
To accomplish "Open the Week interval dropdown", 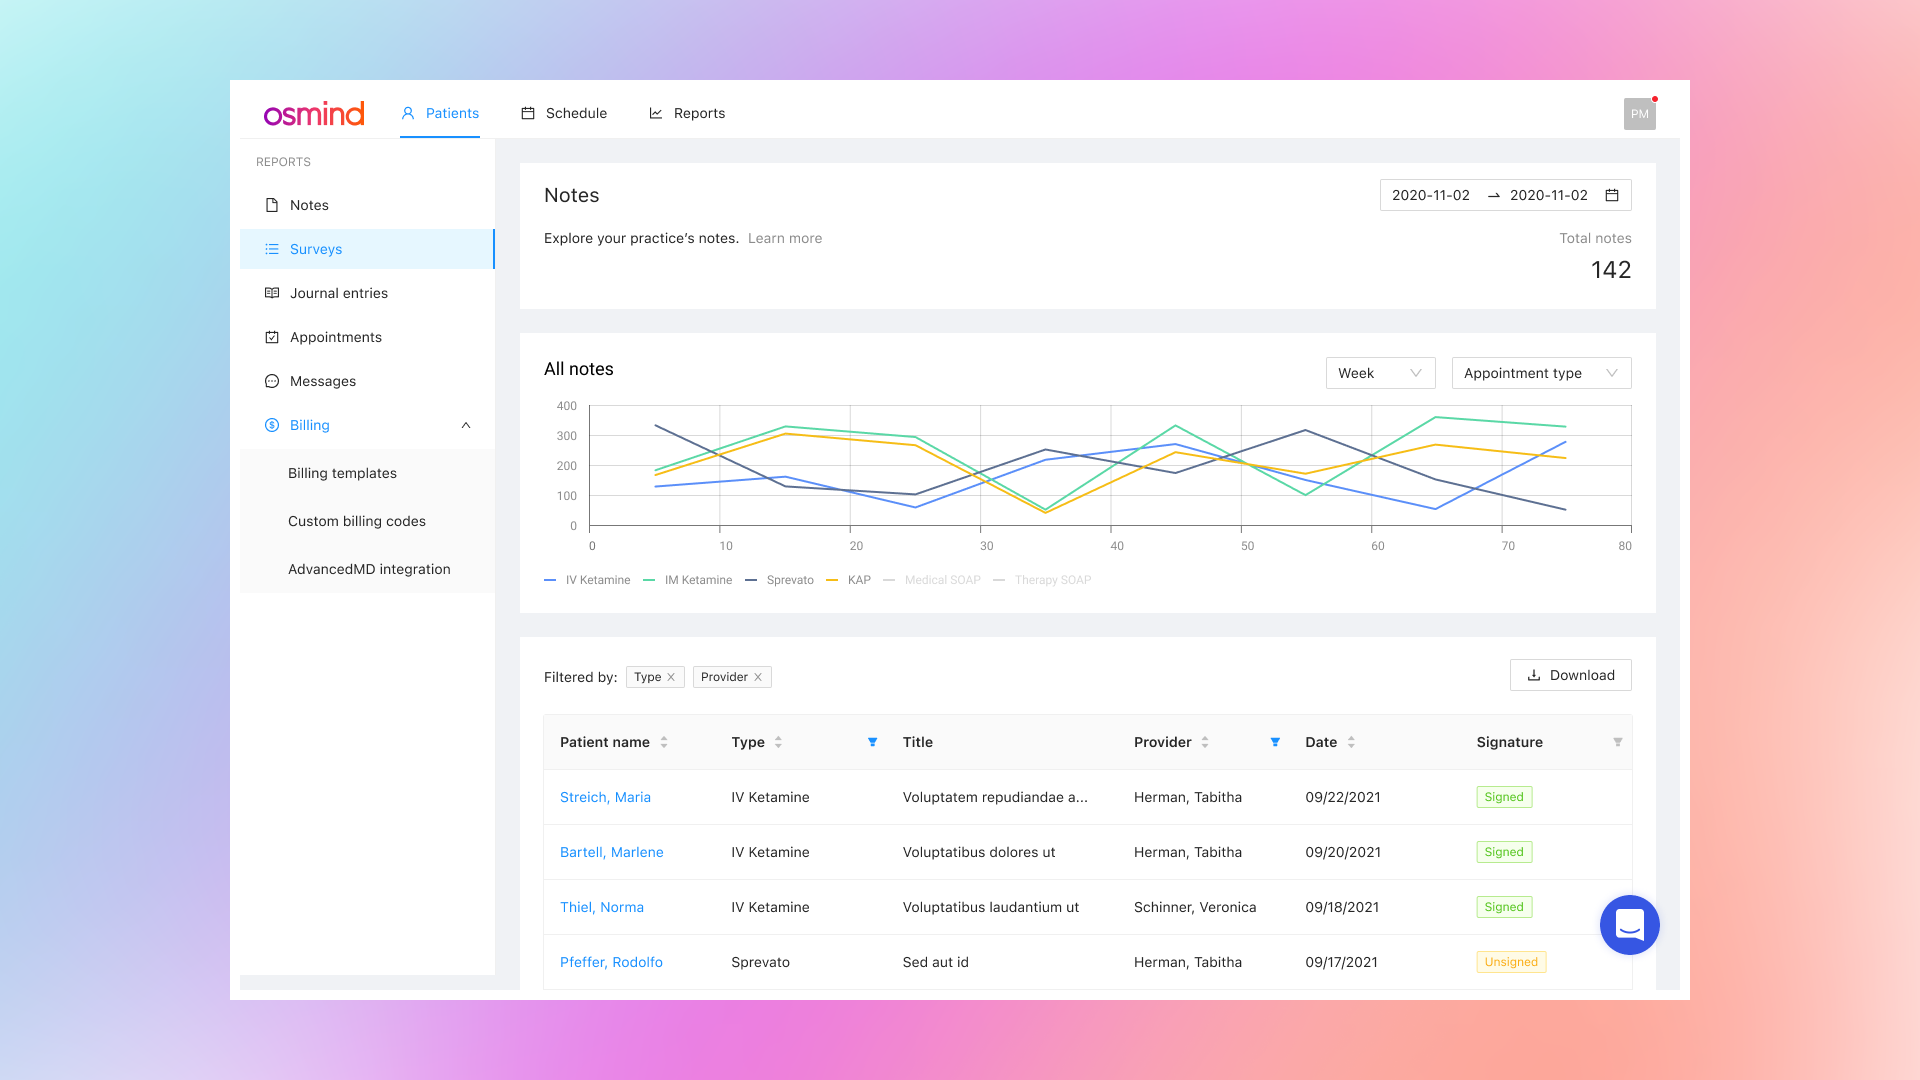I will click(1381, 373).
